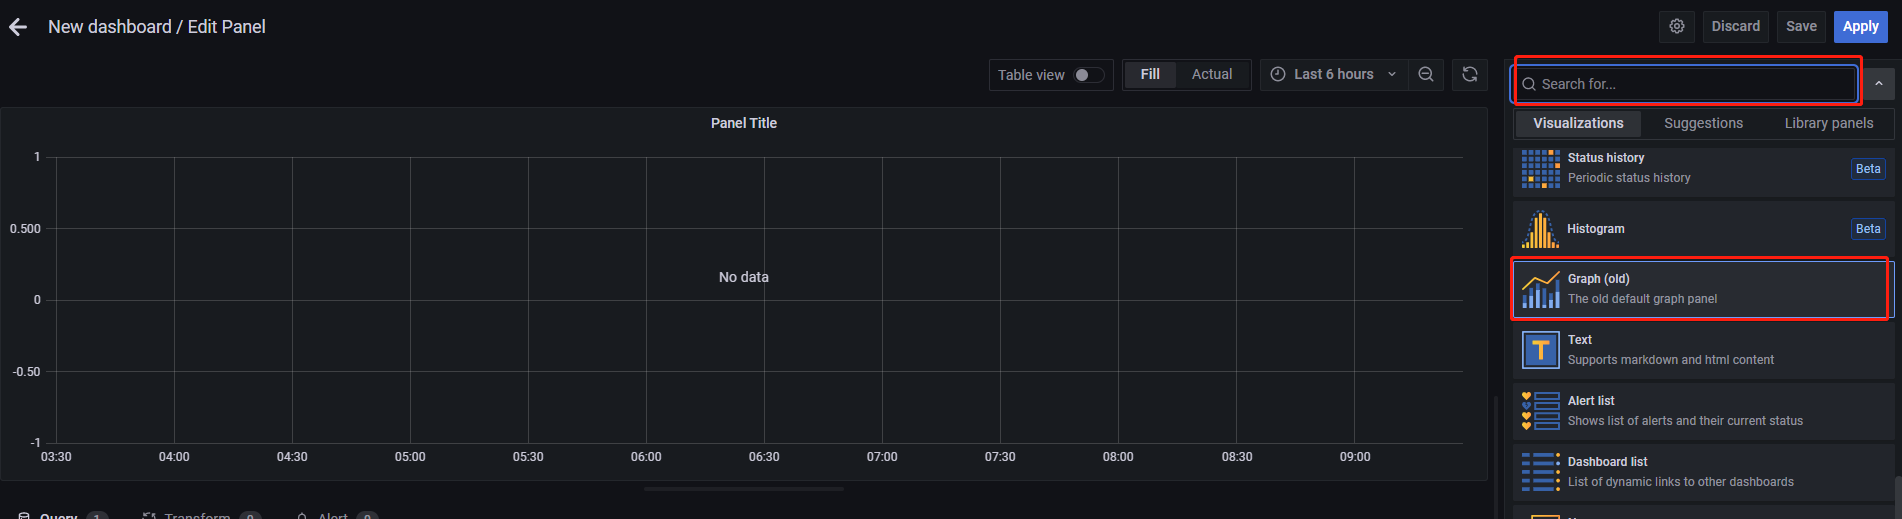
Task: Click the Discard button
Action: pyautogui.click(x=1735, y=27)
